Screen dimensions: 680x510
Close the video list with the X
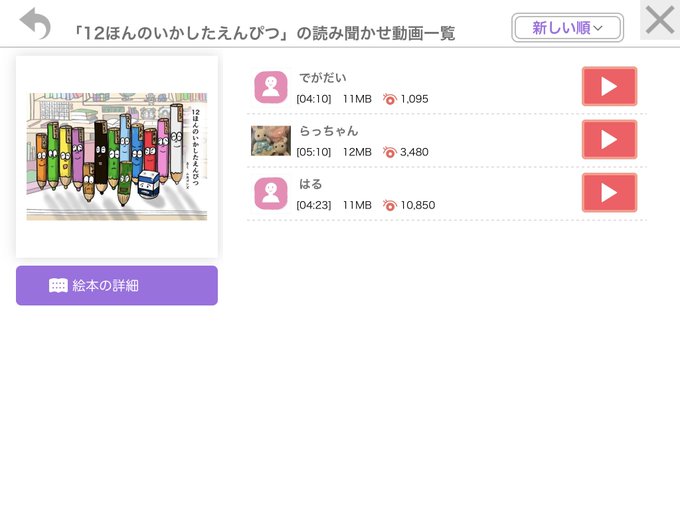[660, 20]
